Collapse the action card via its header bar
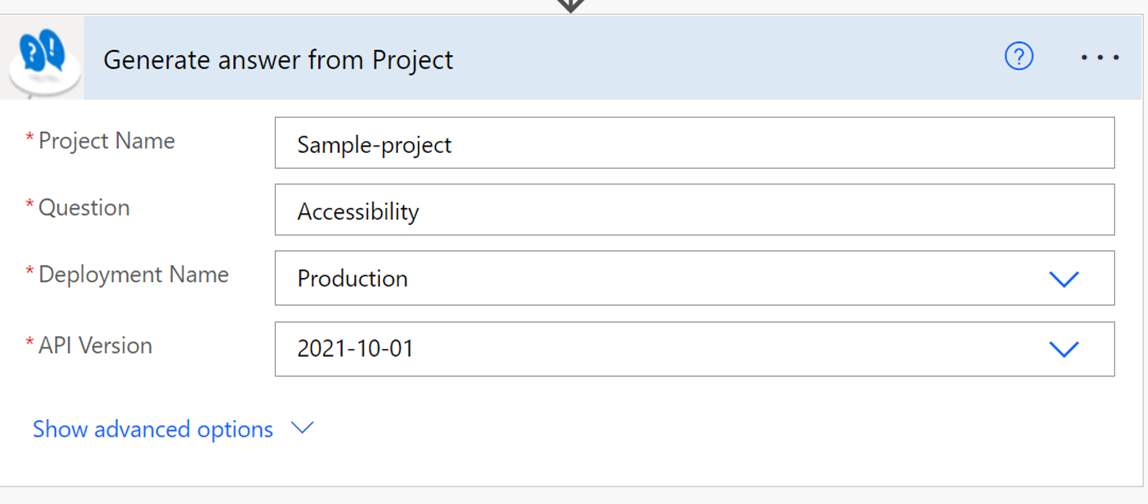1148x504 pixels. coord(700,58)
